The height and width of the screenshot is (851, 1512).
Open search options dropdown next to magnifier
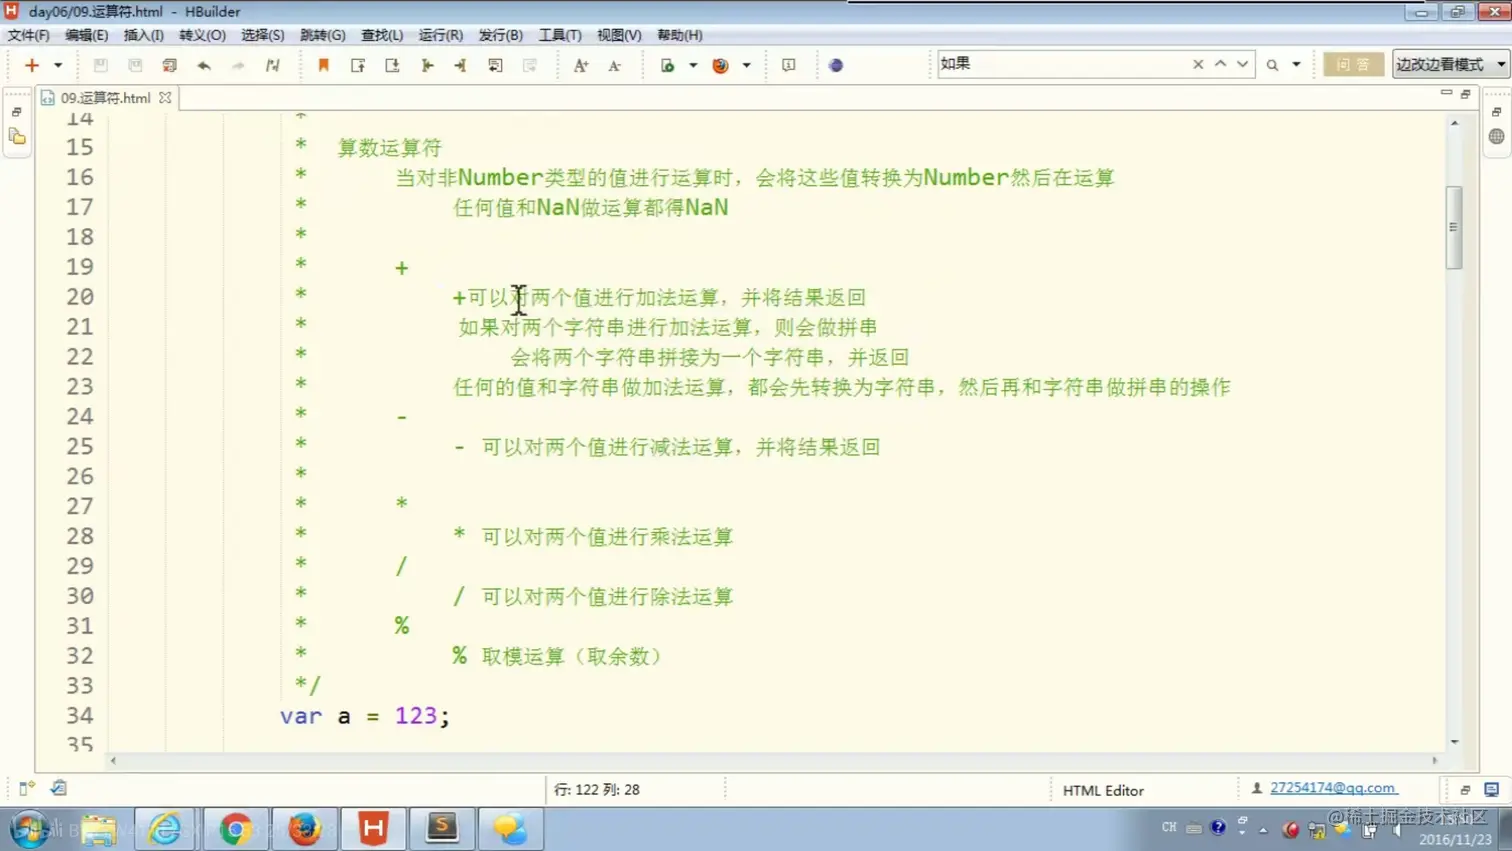pyautogui.click(x=1296, y=63)
